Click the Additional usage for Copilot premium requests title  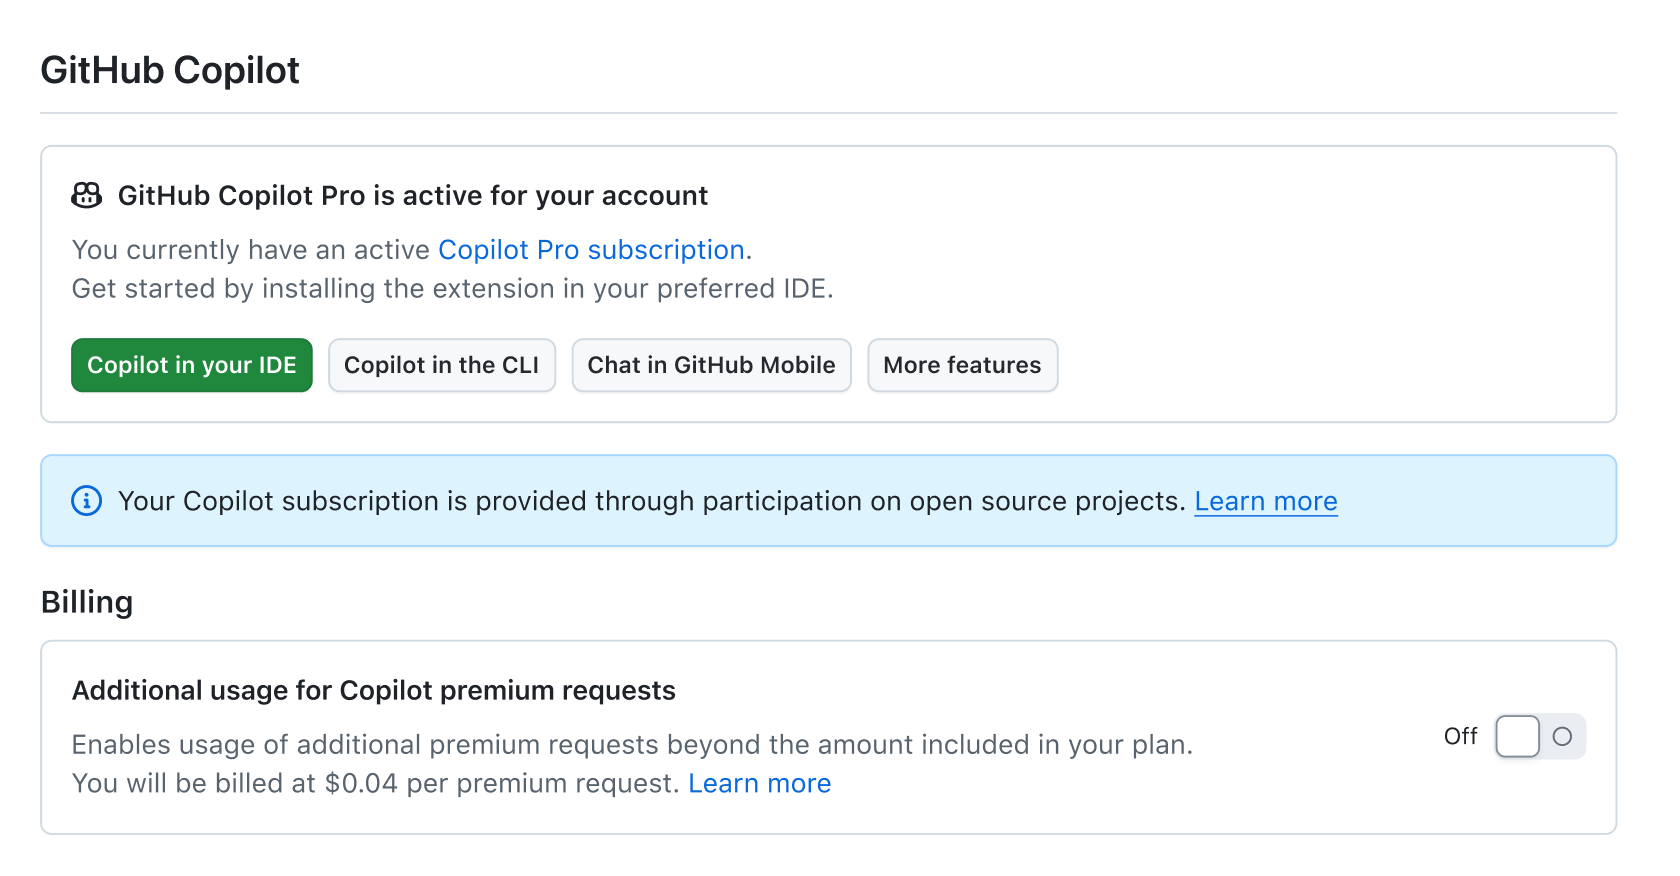[x=374, y=690]
